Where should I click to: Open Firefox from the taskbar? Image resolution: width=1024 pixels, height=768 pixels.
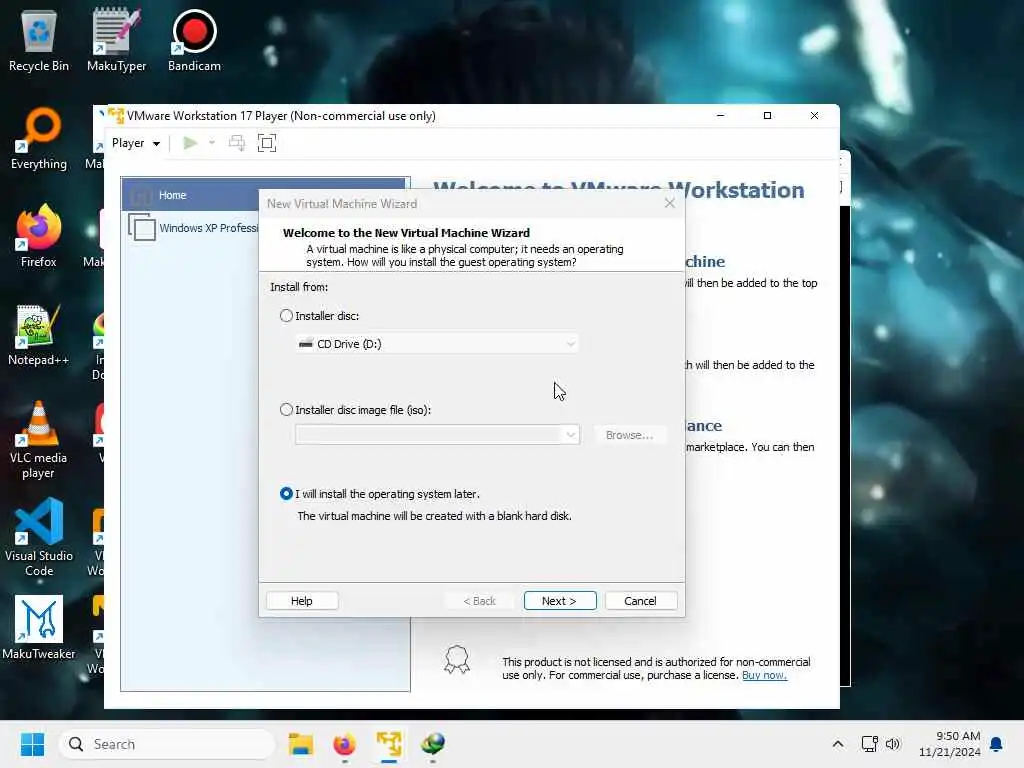(344, 744)
